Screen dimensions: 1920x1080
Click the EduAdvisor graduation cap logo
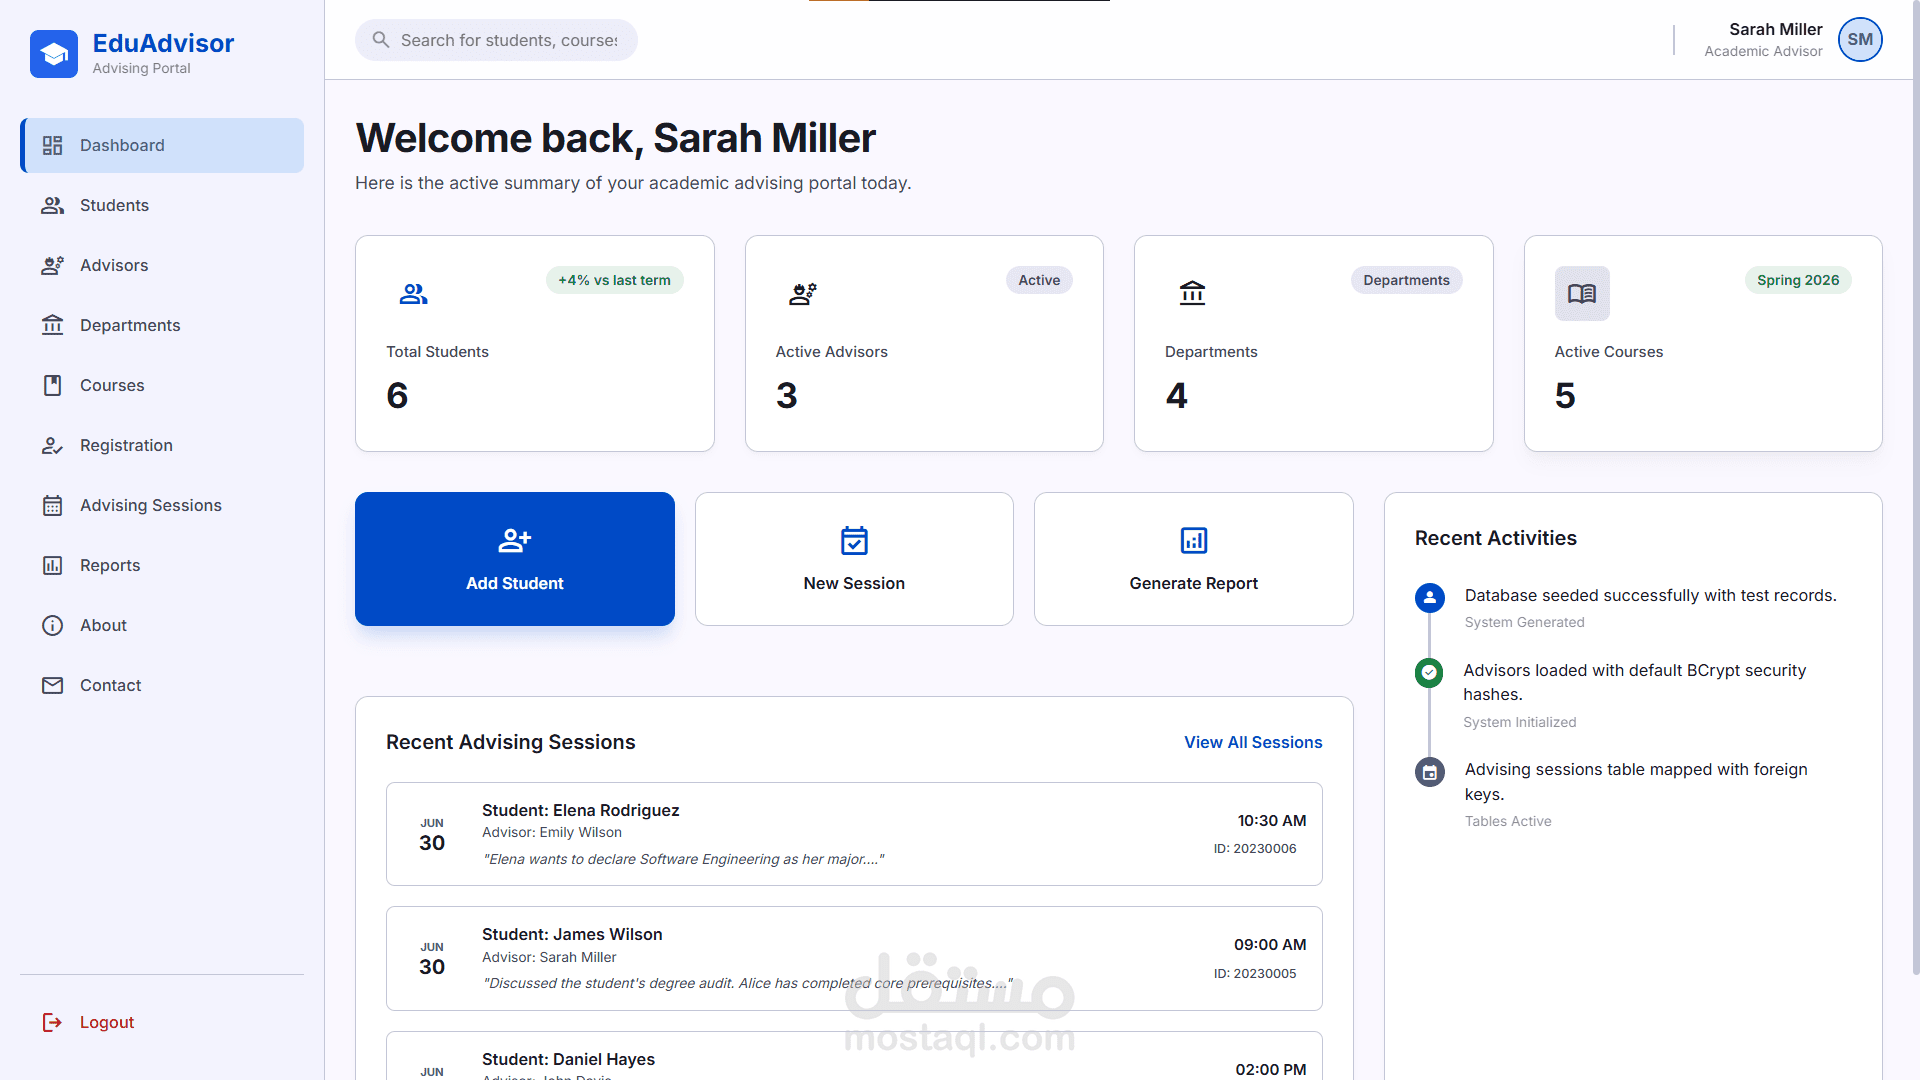point(54,54)
